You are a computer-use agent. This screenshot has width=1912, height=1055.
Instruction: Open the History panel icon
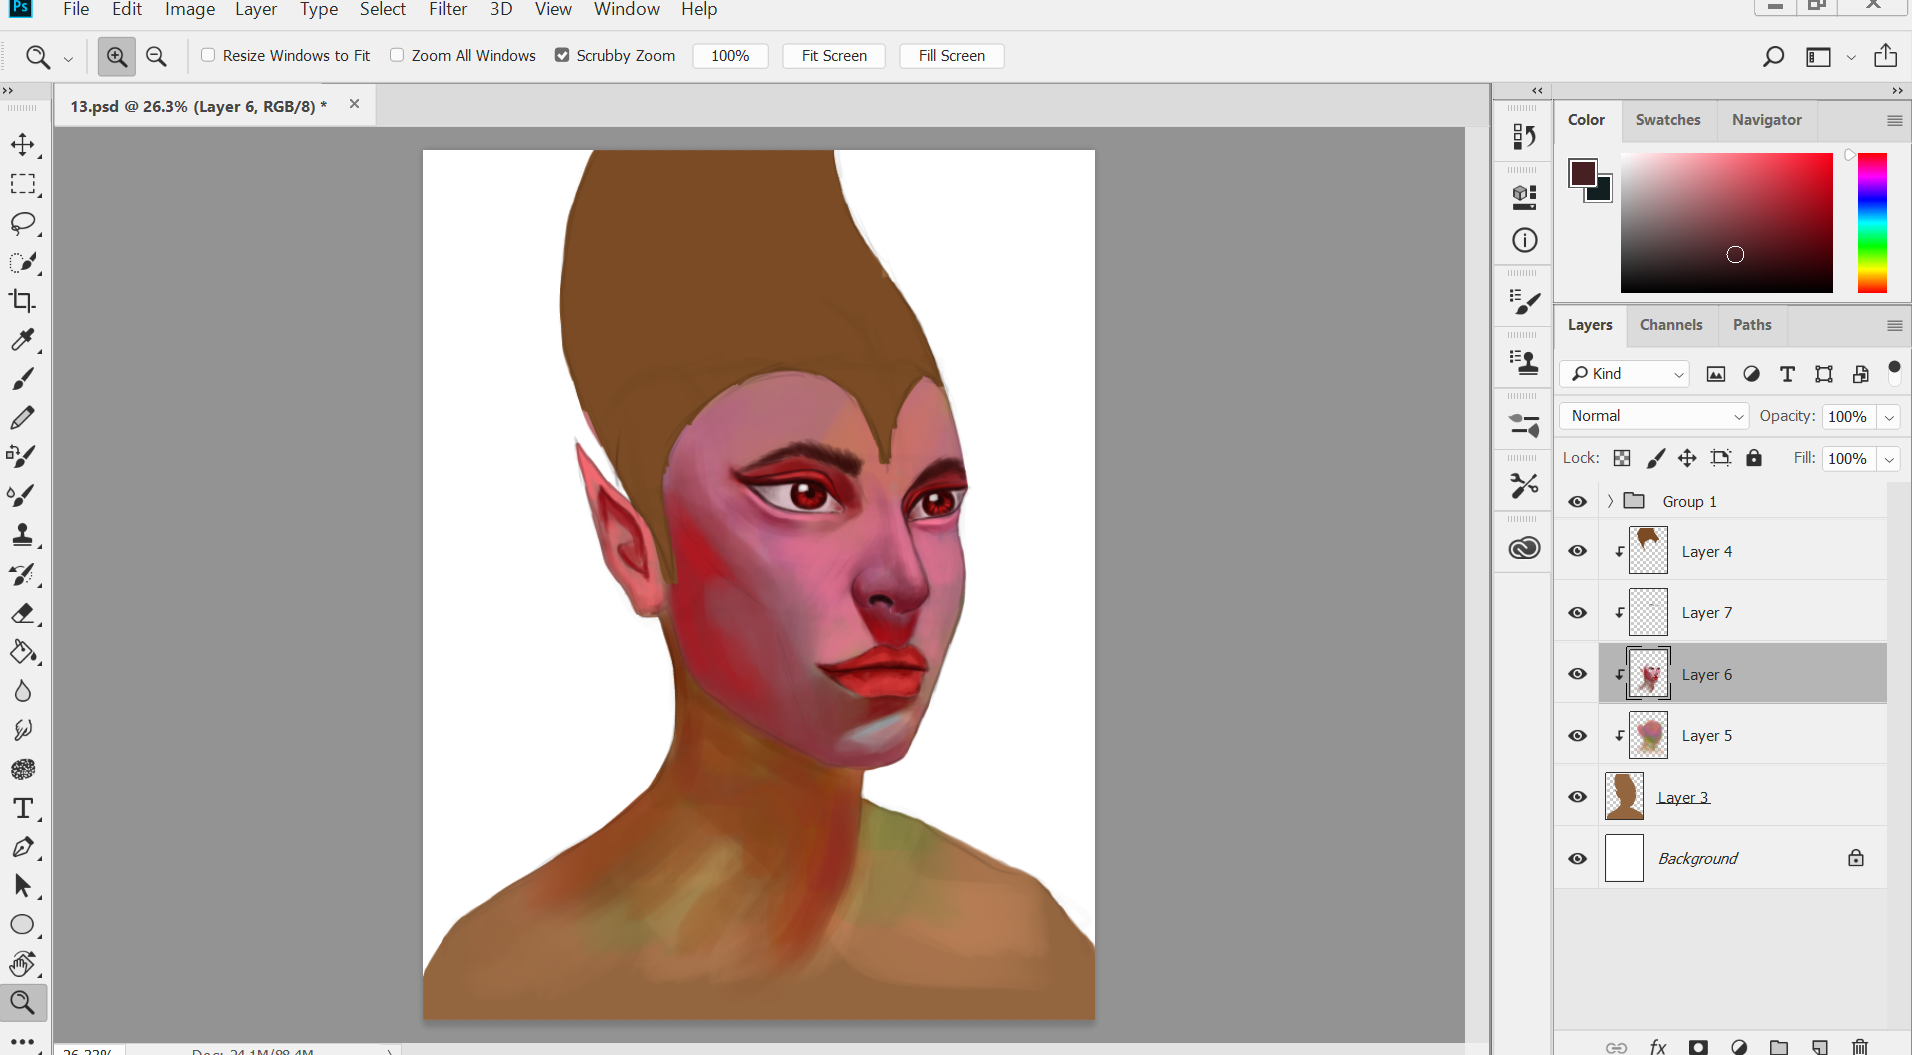coord(1524,136)
